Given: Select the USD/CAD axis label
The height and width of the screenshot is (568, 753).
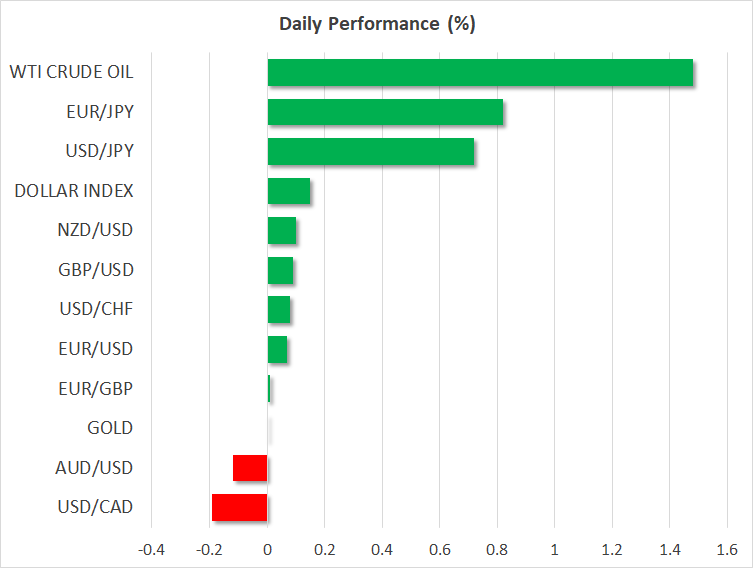Looking at the screenshot, I should tap(96, 507).
